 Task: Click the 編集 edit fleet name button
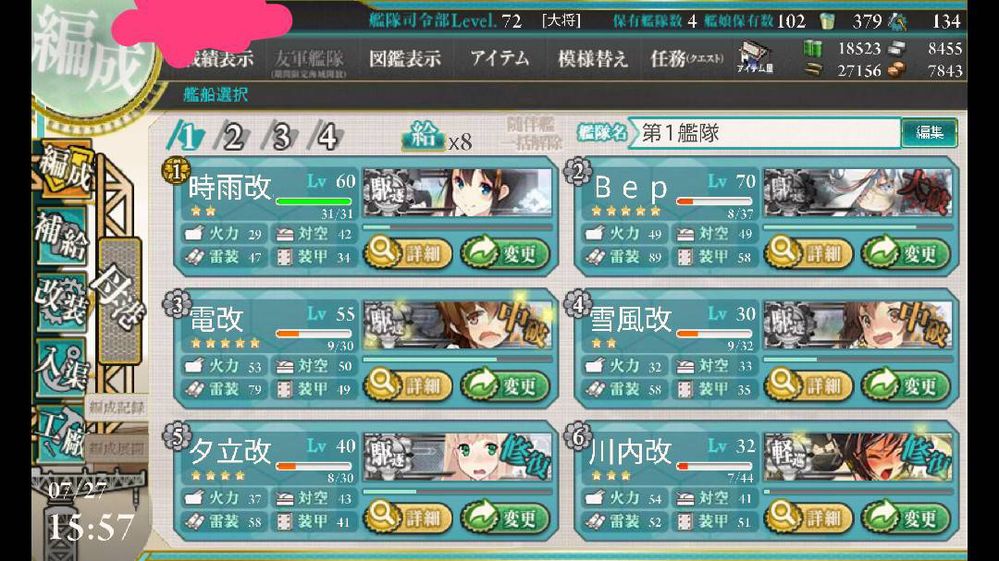pos(929,132)
